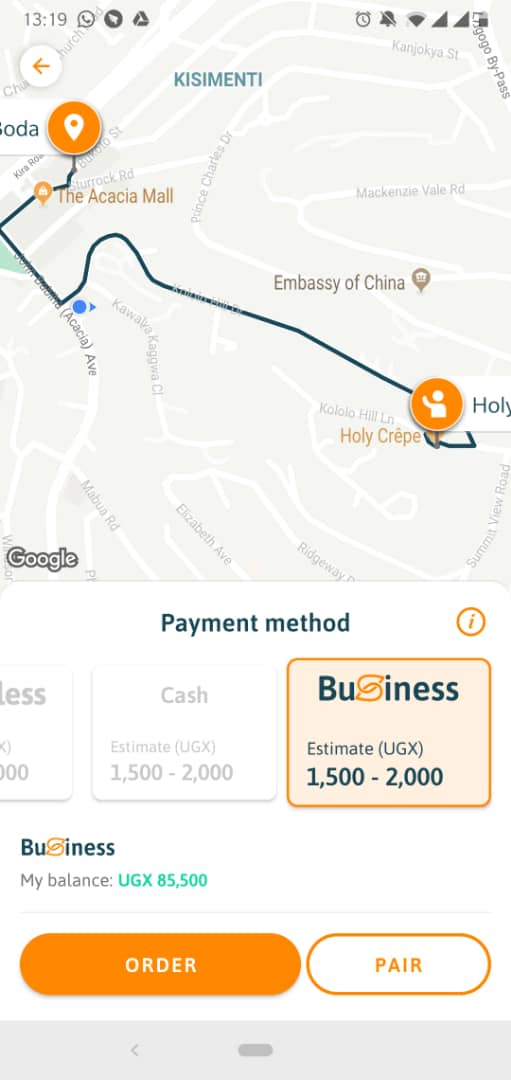The image size is (511, 1080).
Task: Tap the orange pickup location pin marker
Action: pos(74,127)
